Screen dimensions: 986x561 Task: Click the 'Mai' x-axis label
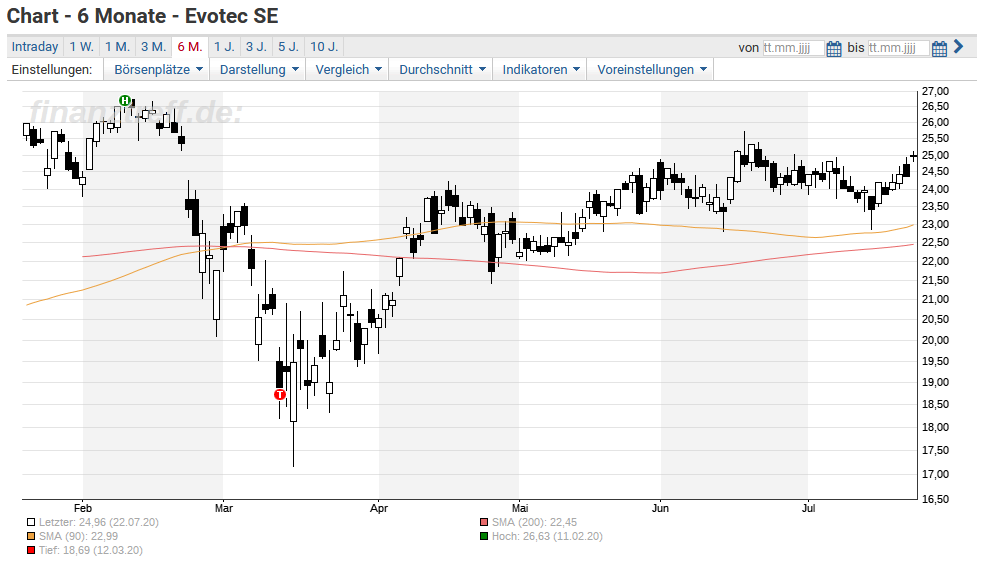click(519, 508)
